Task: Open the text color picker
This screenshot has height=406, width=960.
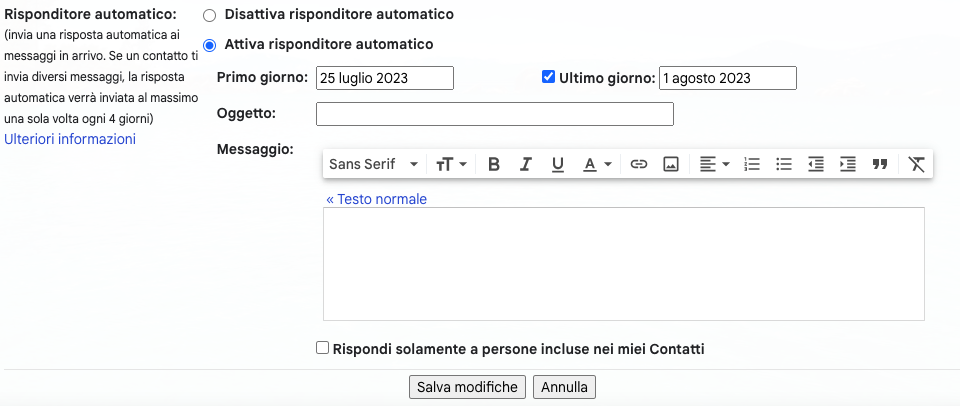Action: pos(597,164)
